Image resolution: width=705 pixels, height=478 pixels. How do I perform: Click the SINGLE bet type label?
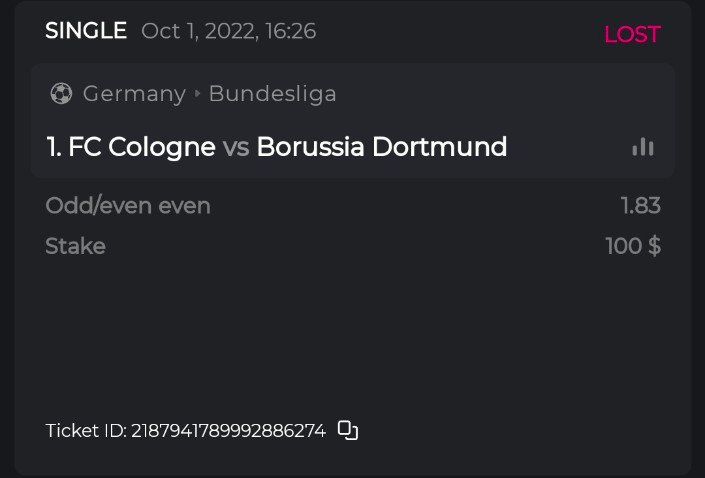(x=86, y=31)
